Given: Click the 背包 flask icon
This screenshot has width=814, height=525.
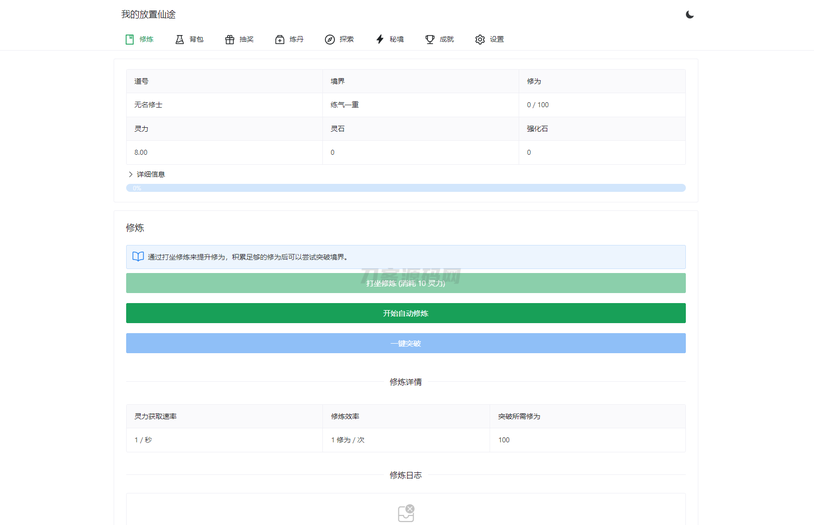Looking at the screenshot, I should coord(180,40).
